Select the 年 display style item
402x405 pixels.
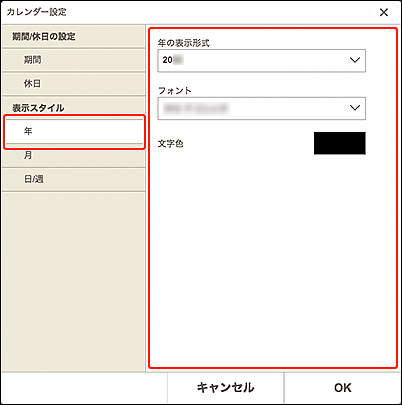tap(74, 132)
